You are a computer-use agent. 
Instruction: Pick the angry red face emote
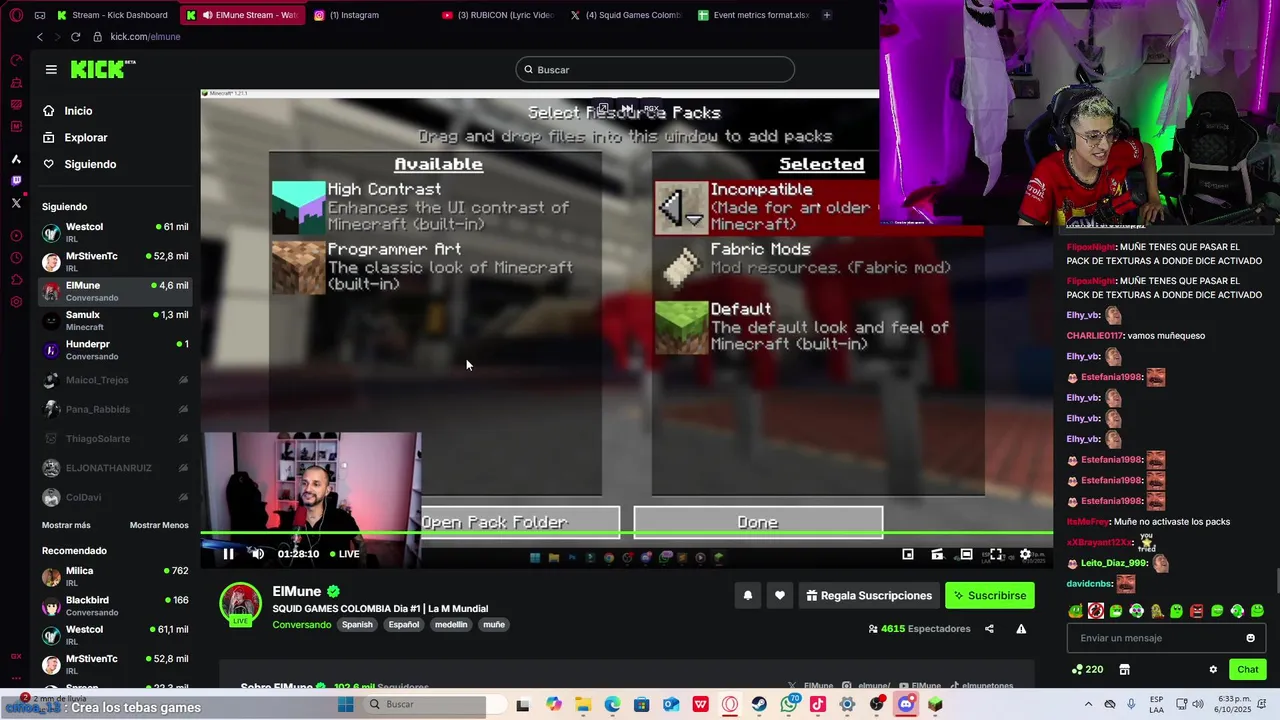1196,611
